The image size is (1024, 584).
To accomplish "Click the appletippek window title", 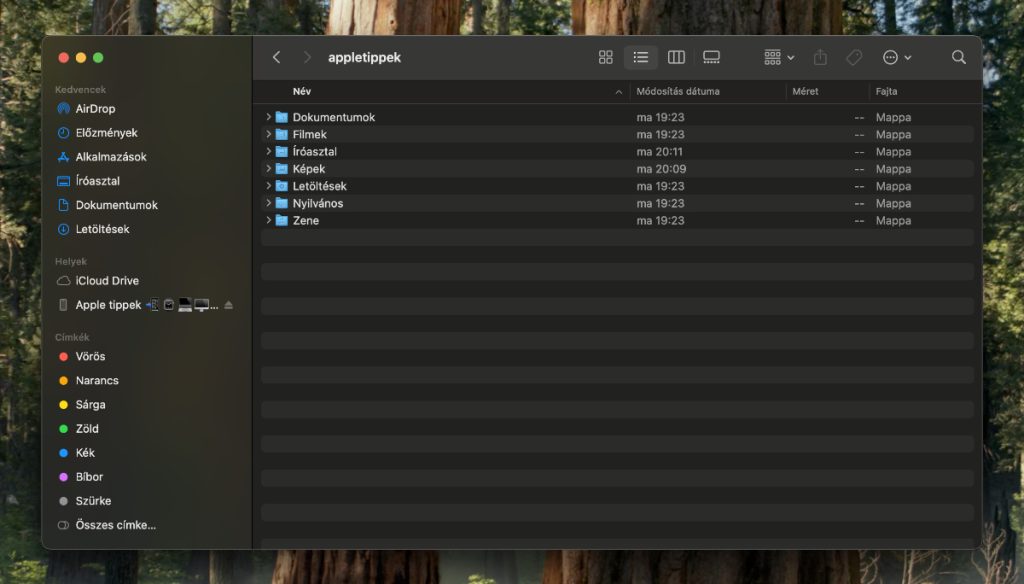I will (364, 57).
